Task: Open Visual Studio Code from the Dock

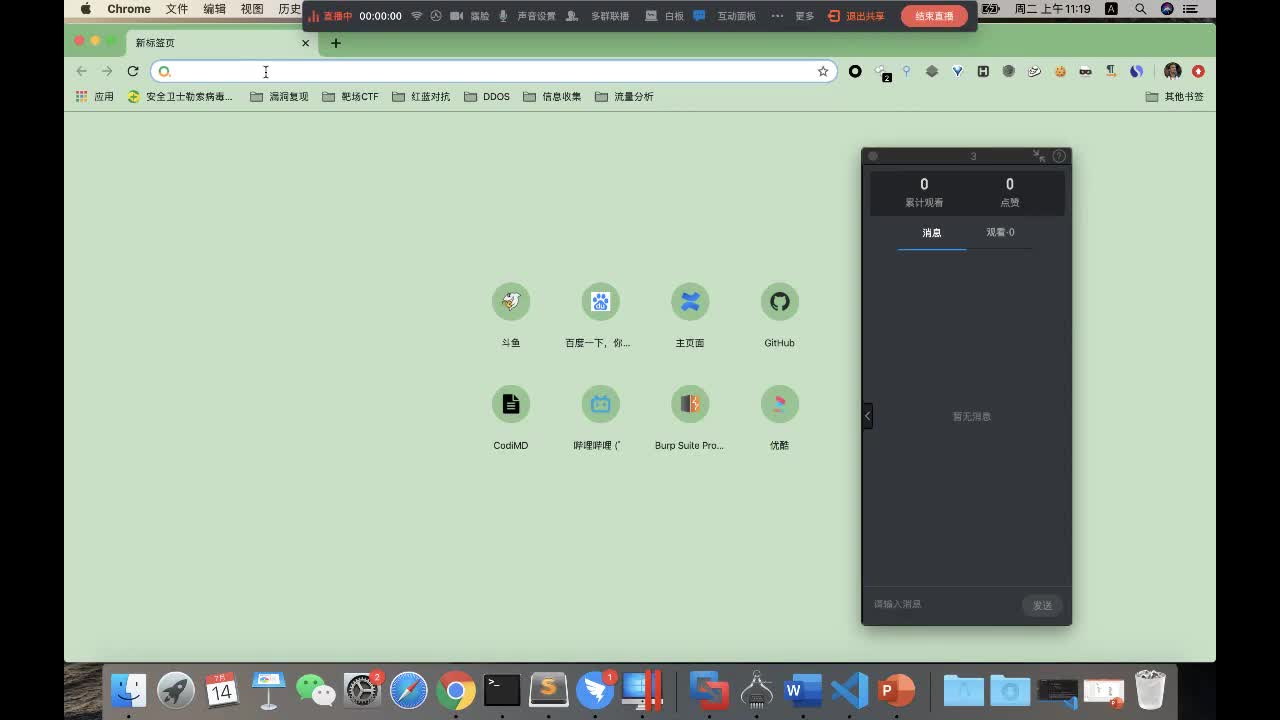Action: [849, 690]
